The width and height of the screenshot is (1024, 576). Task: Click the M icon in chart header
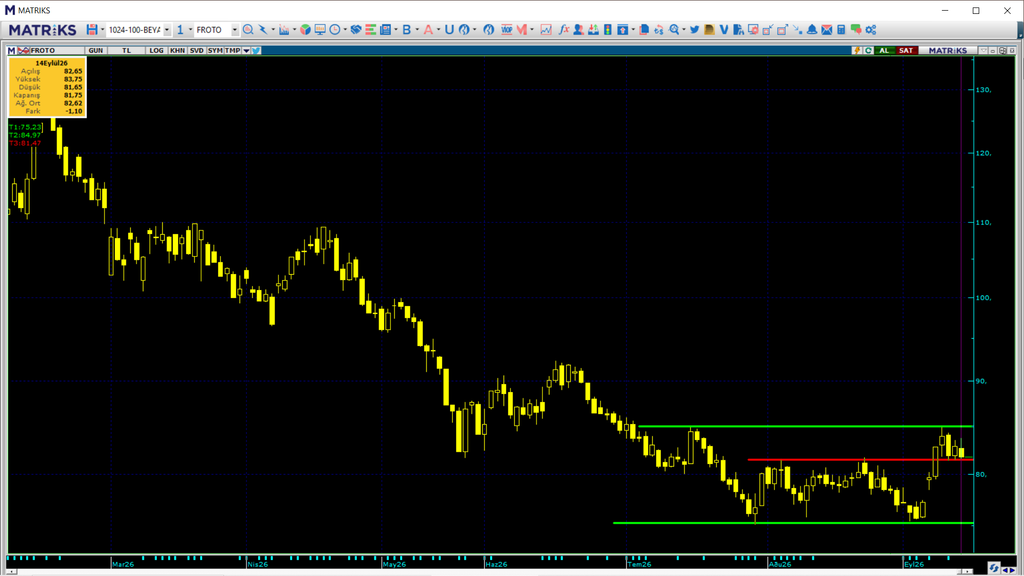(x=11, y=50)
